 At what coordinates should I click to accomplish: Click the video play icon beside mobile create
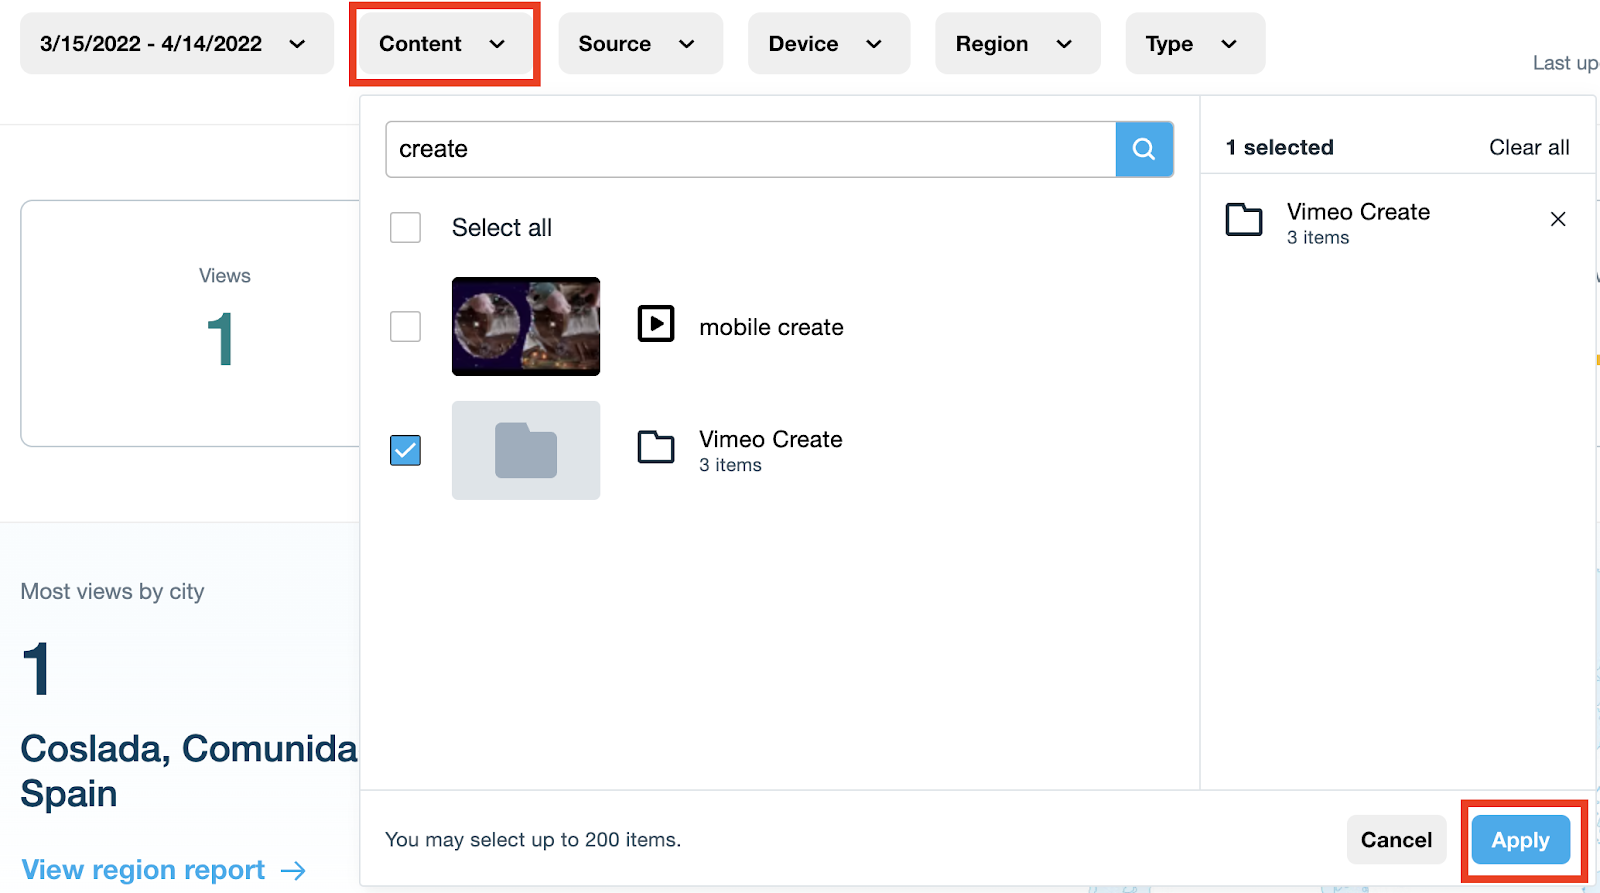[656, 324]
